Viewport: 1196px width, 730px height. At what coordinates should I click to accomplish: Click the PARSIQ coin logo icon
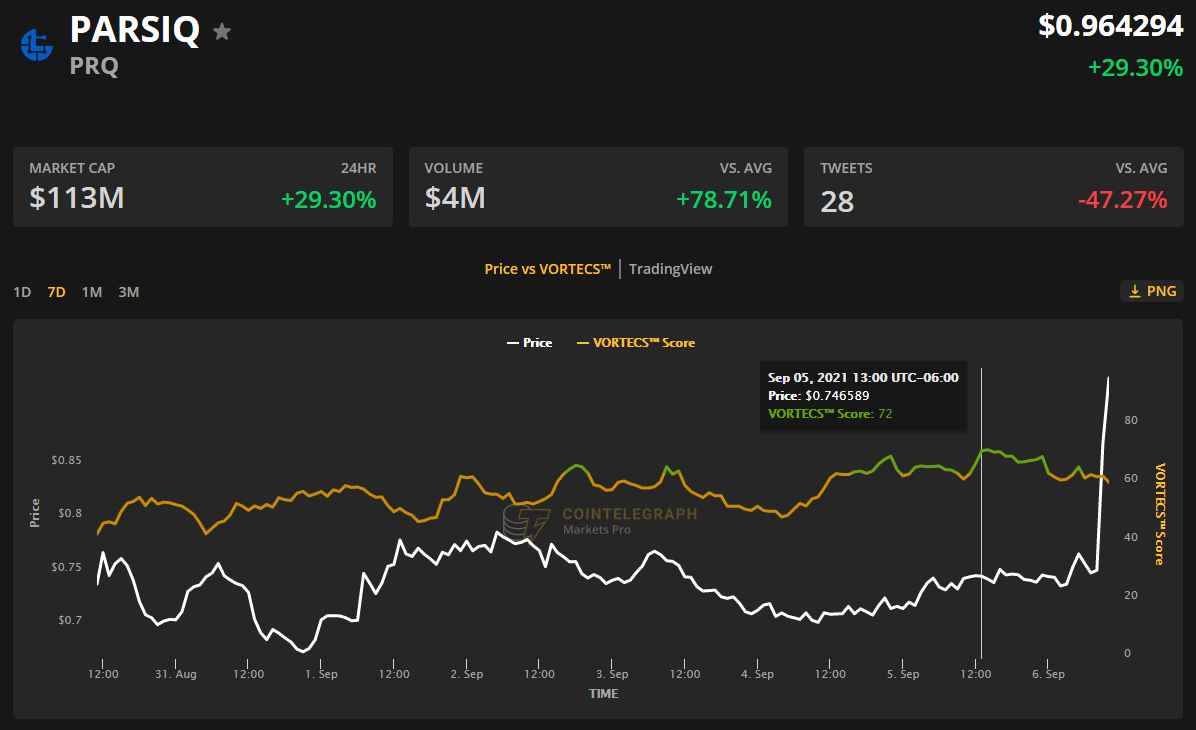click(x=37, y=45)
